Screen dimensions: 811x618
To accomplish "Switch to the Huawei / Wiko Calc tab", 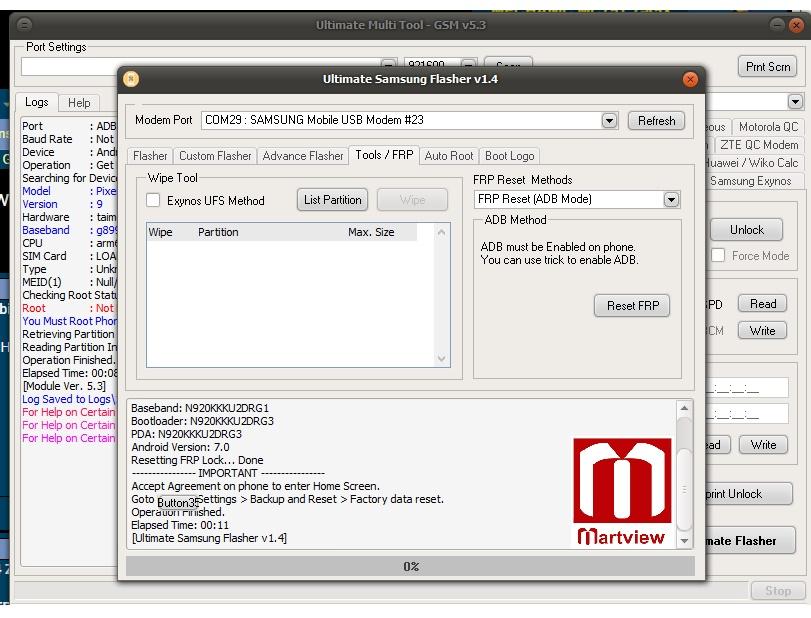I will 753,163.
